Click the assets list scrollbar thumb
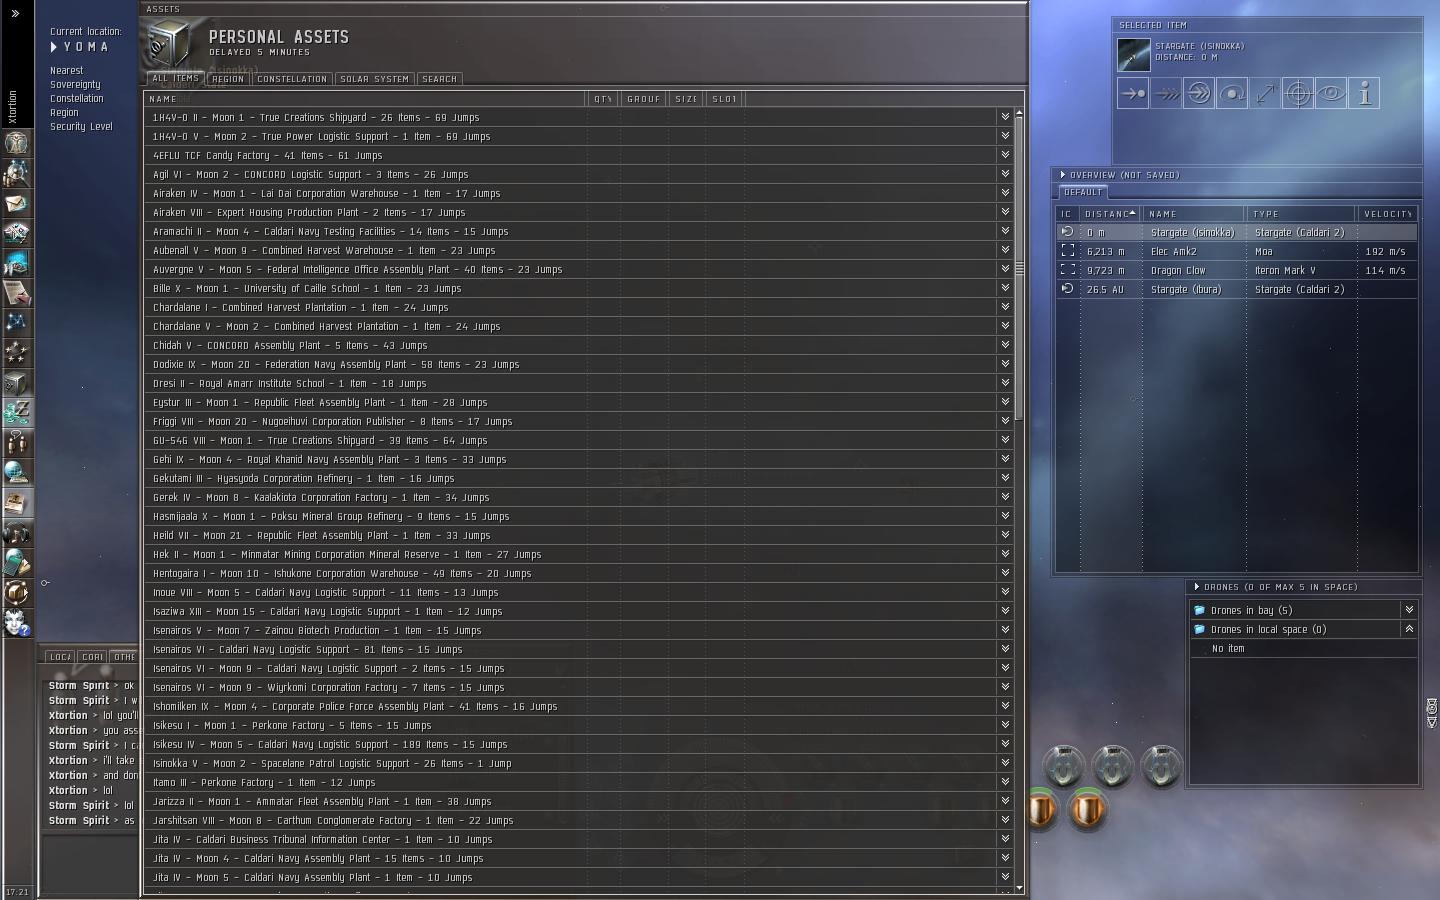This screenshot has height=900, width=1440. pyautogui.click(x=1019, y=268)
